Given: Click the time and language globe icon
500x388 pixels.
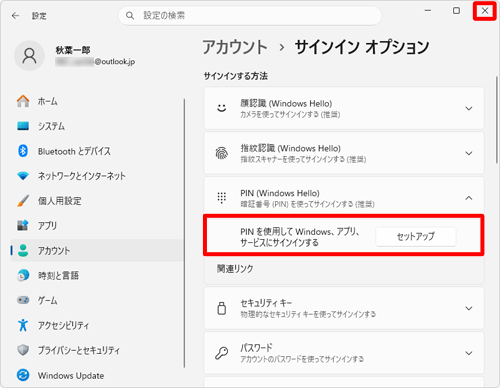Looking at the screenshot, I should (23, 275).
